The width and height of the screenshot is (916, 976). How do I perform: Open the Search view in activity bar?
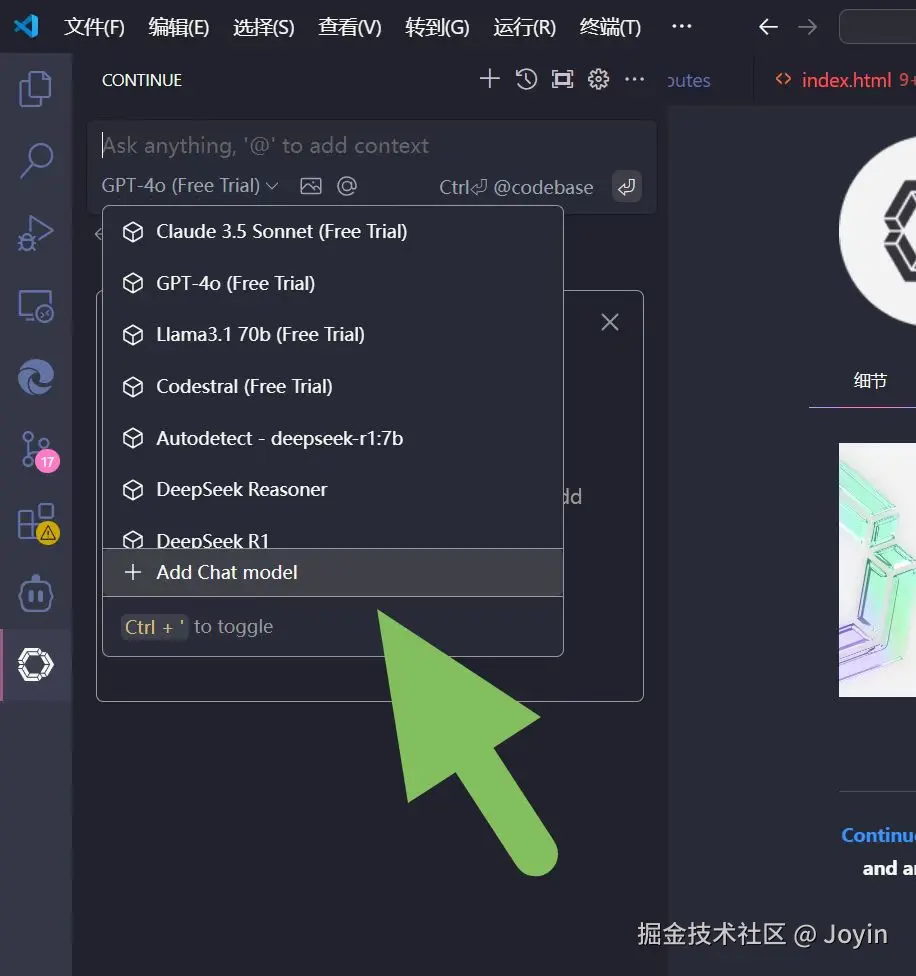click(36, 161)
